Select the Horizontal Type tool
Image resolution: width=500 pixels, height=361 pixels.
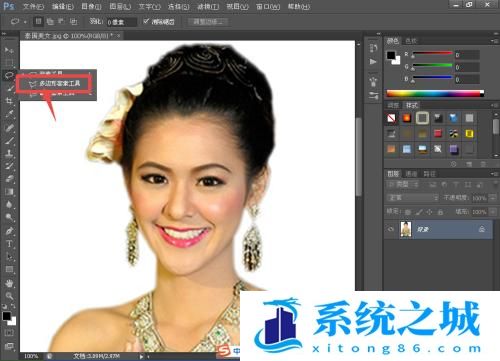(x=9, y=244)
